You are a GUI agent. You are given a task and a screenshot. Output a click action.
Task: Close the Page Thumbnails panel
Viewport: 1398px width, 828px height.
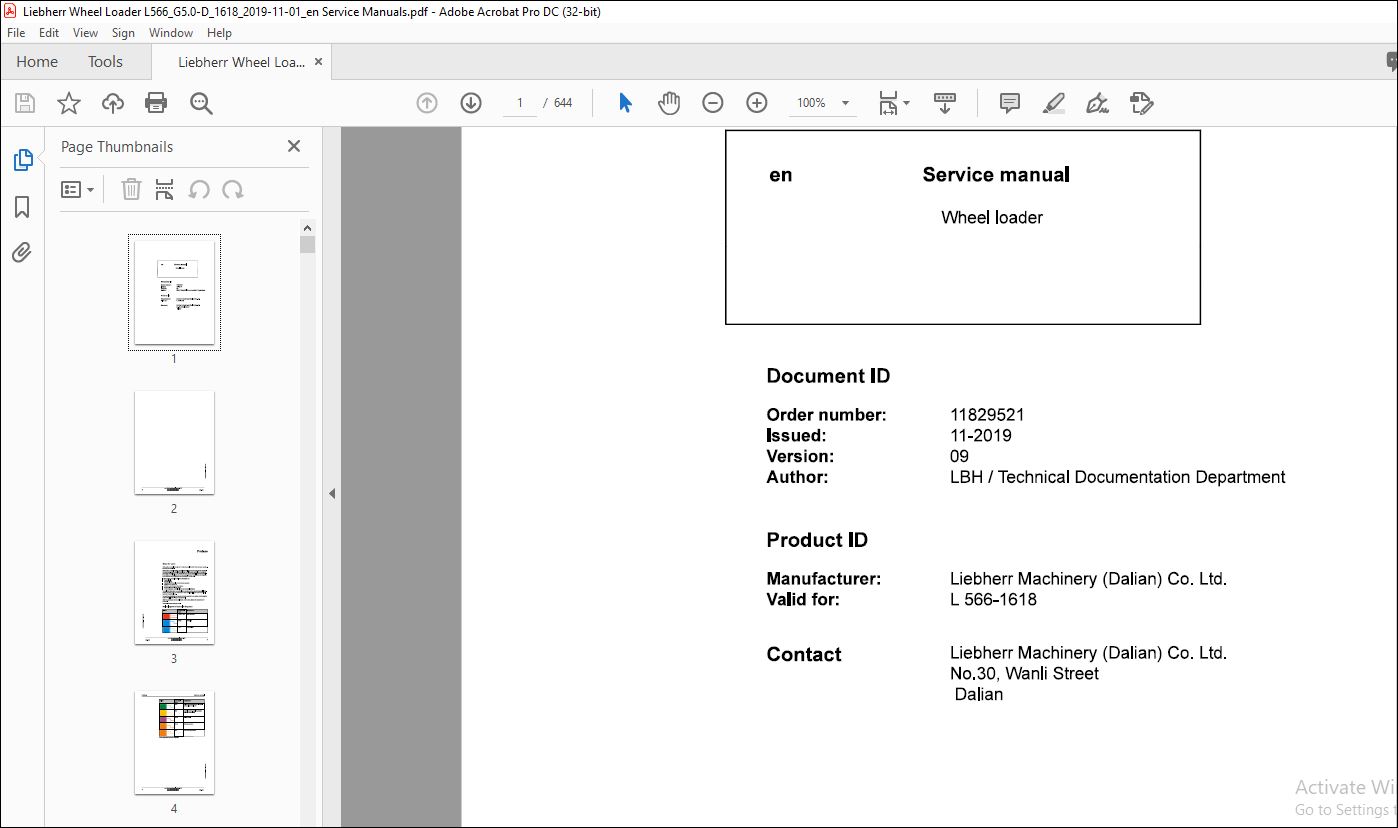click(294, 146)
